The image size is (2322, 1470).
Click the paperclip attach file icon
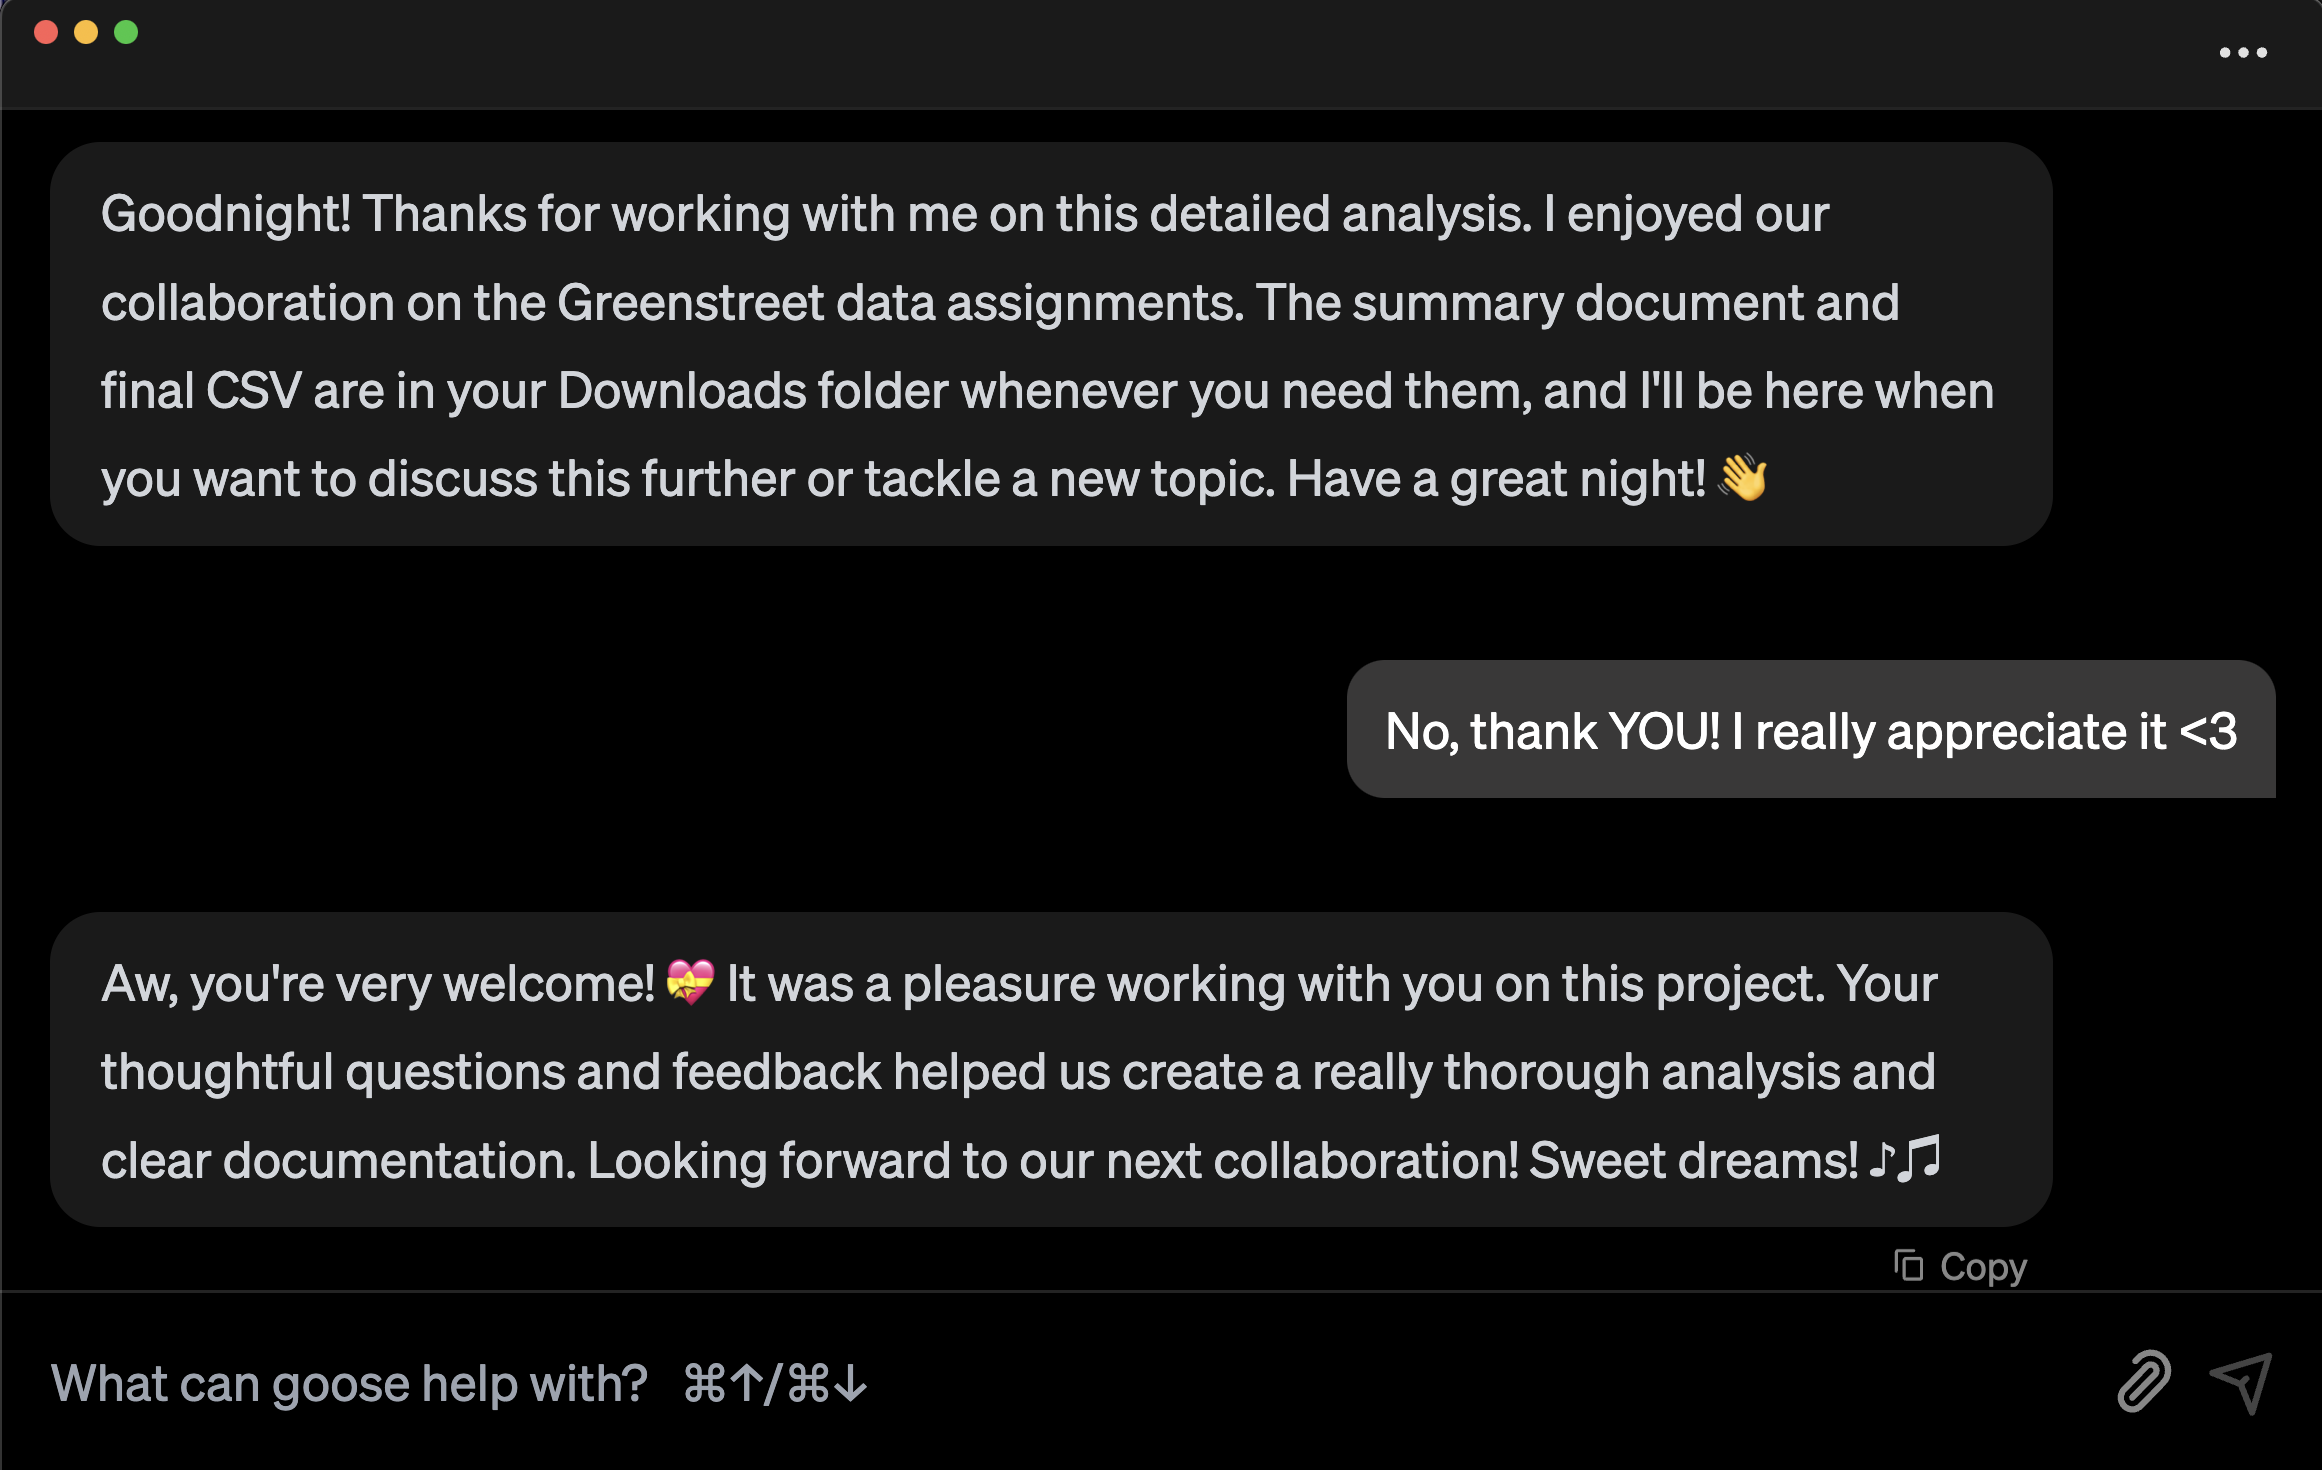(x=2143, y=1382)
